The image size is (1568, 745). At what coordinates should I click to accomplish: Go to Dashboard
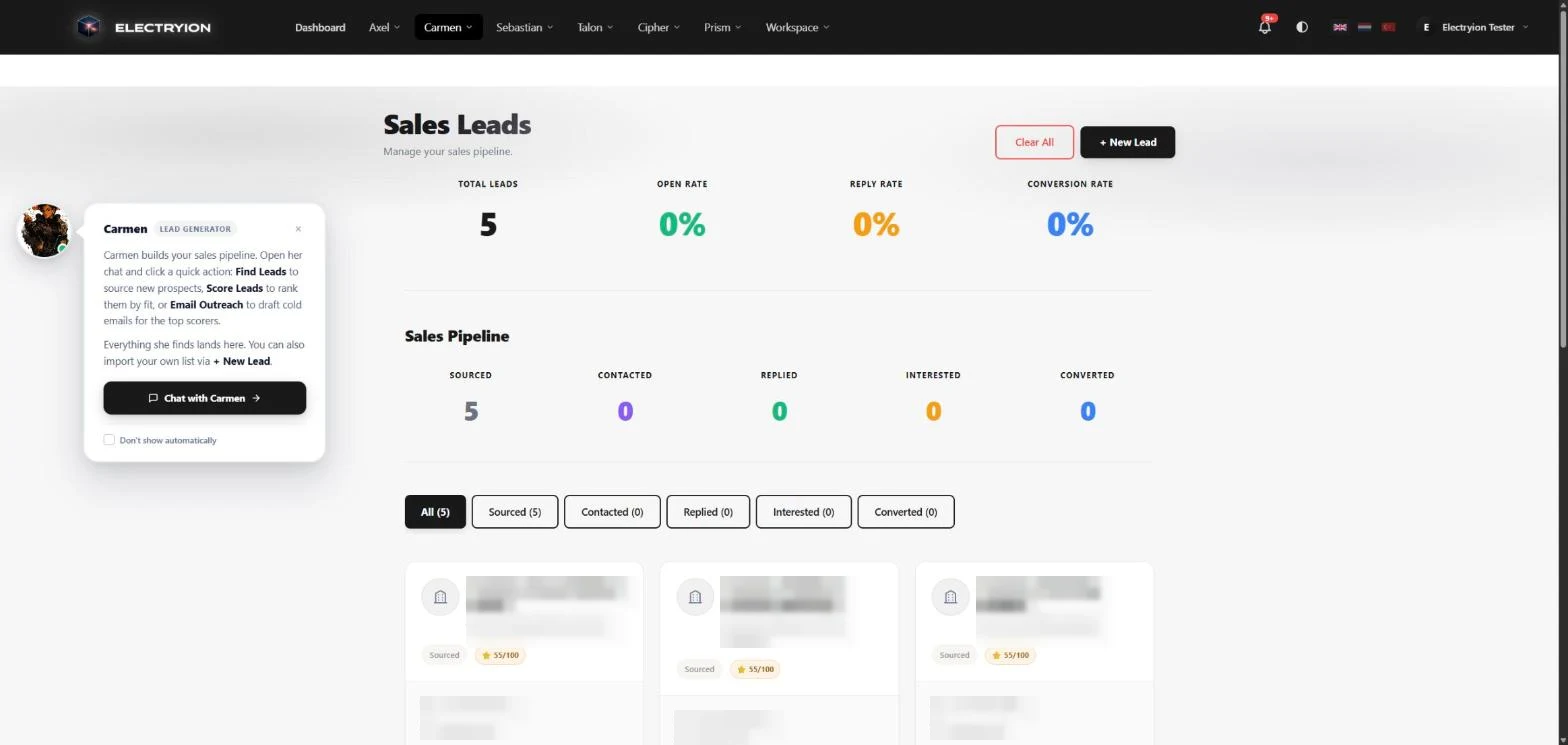click(x=320, y=27)
